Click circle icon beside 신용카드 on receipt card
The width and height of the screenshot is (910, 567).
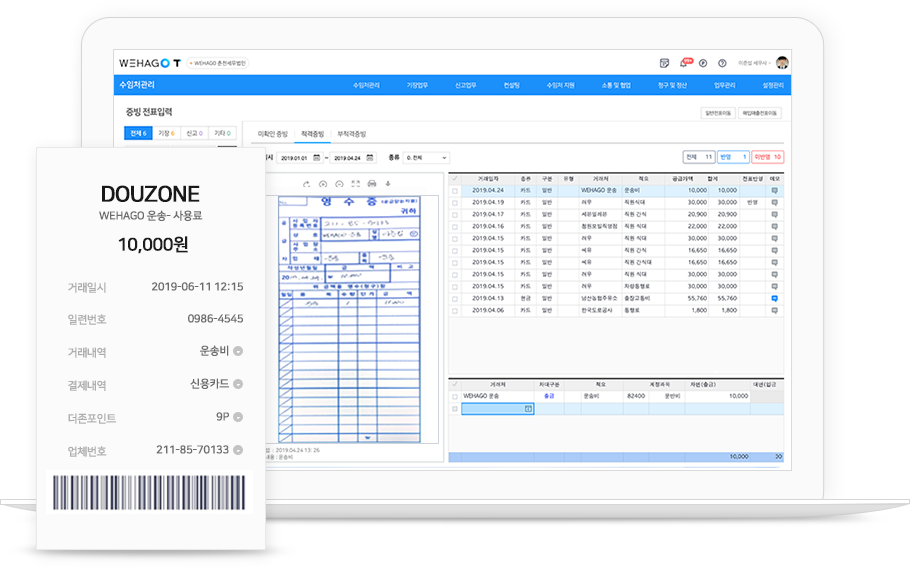(x=238, y=384)
